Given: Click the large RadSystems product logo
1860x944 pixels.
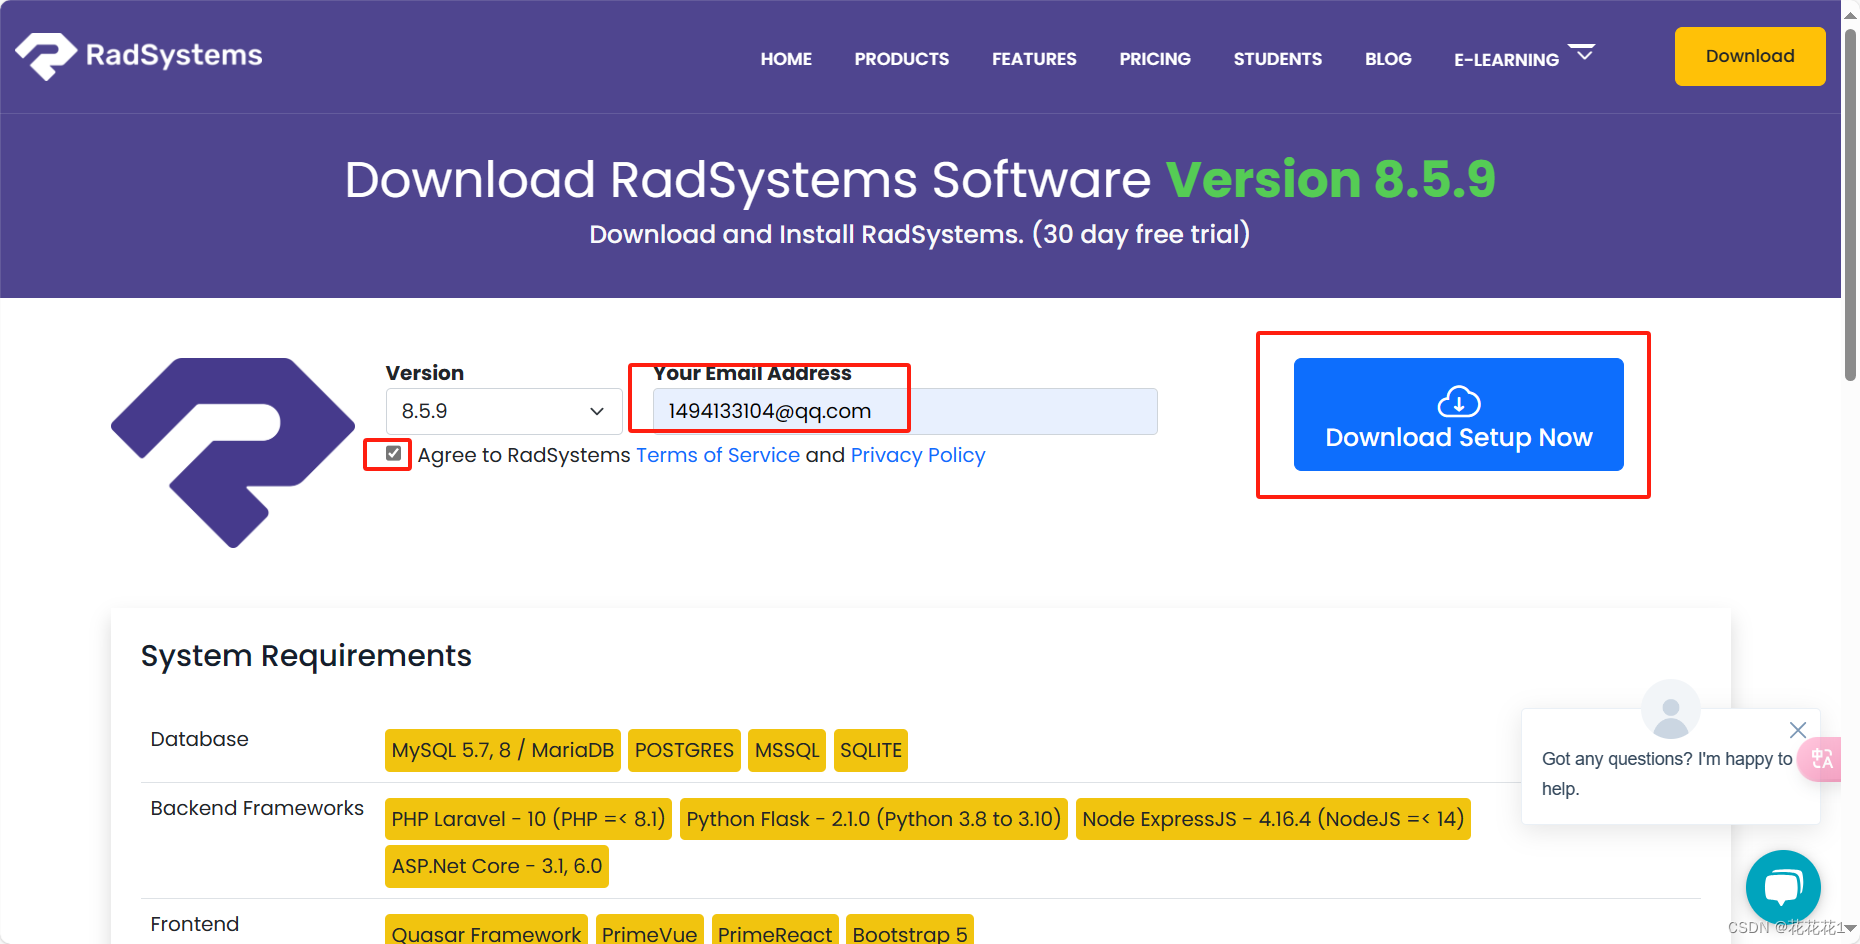Looking at the screenshot, I should tap(233, 453).
